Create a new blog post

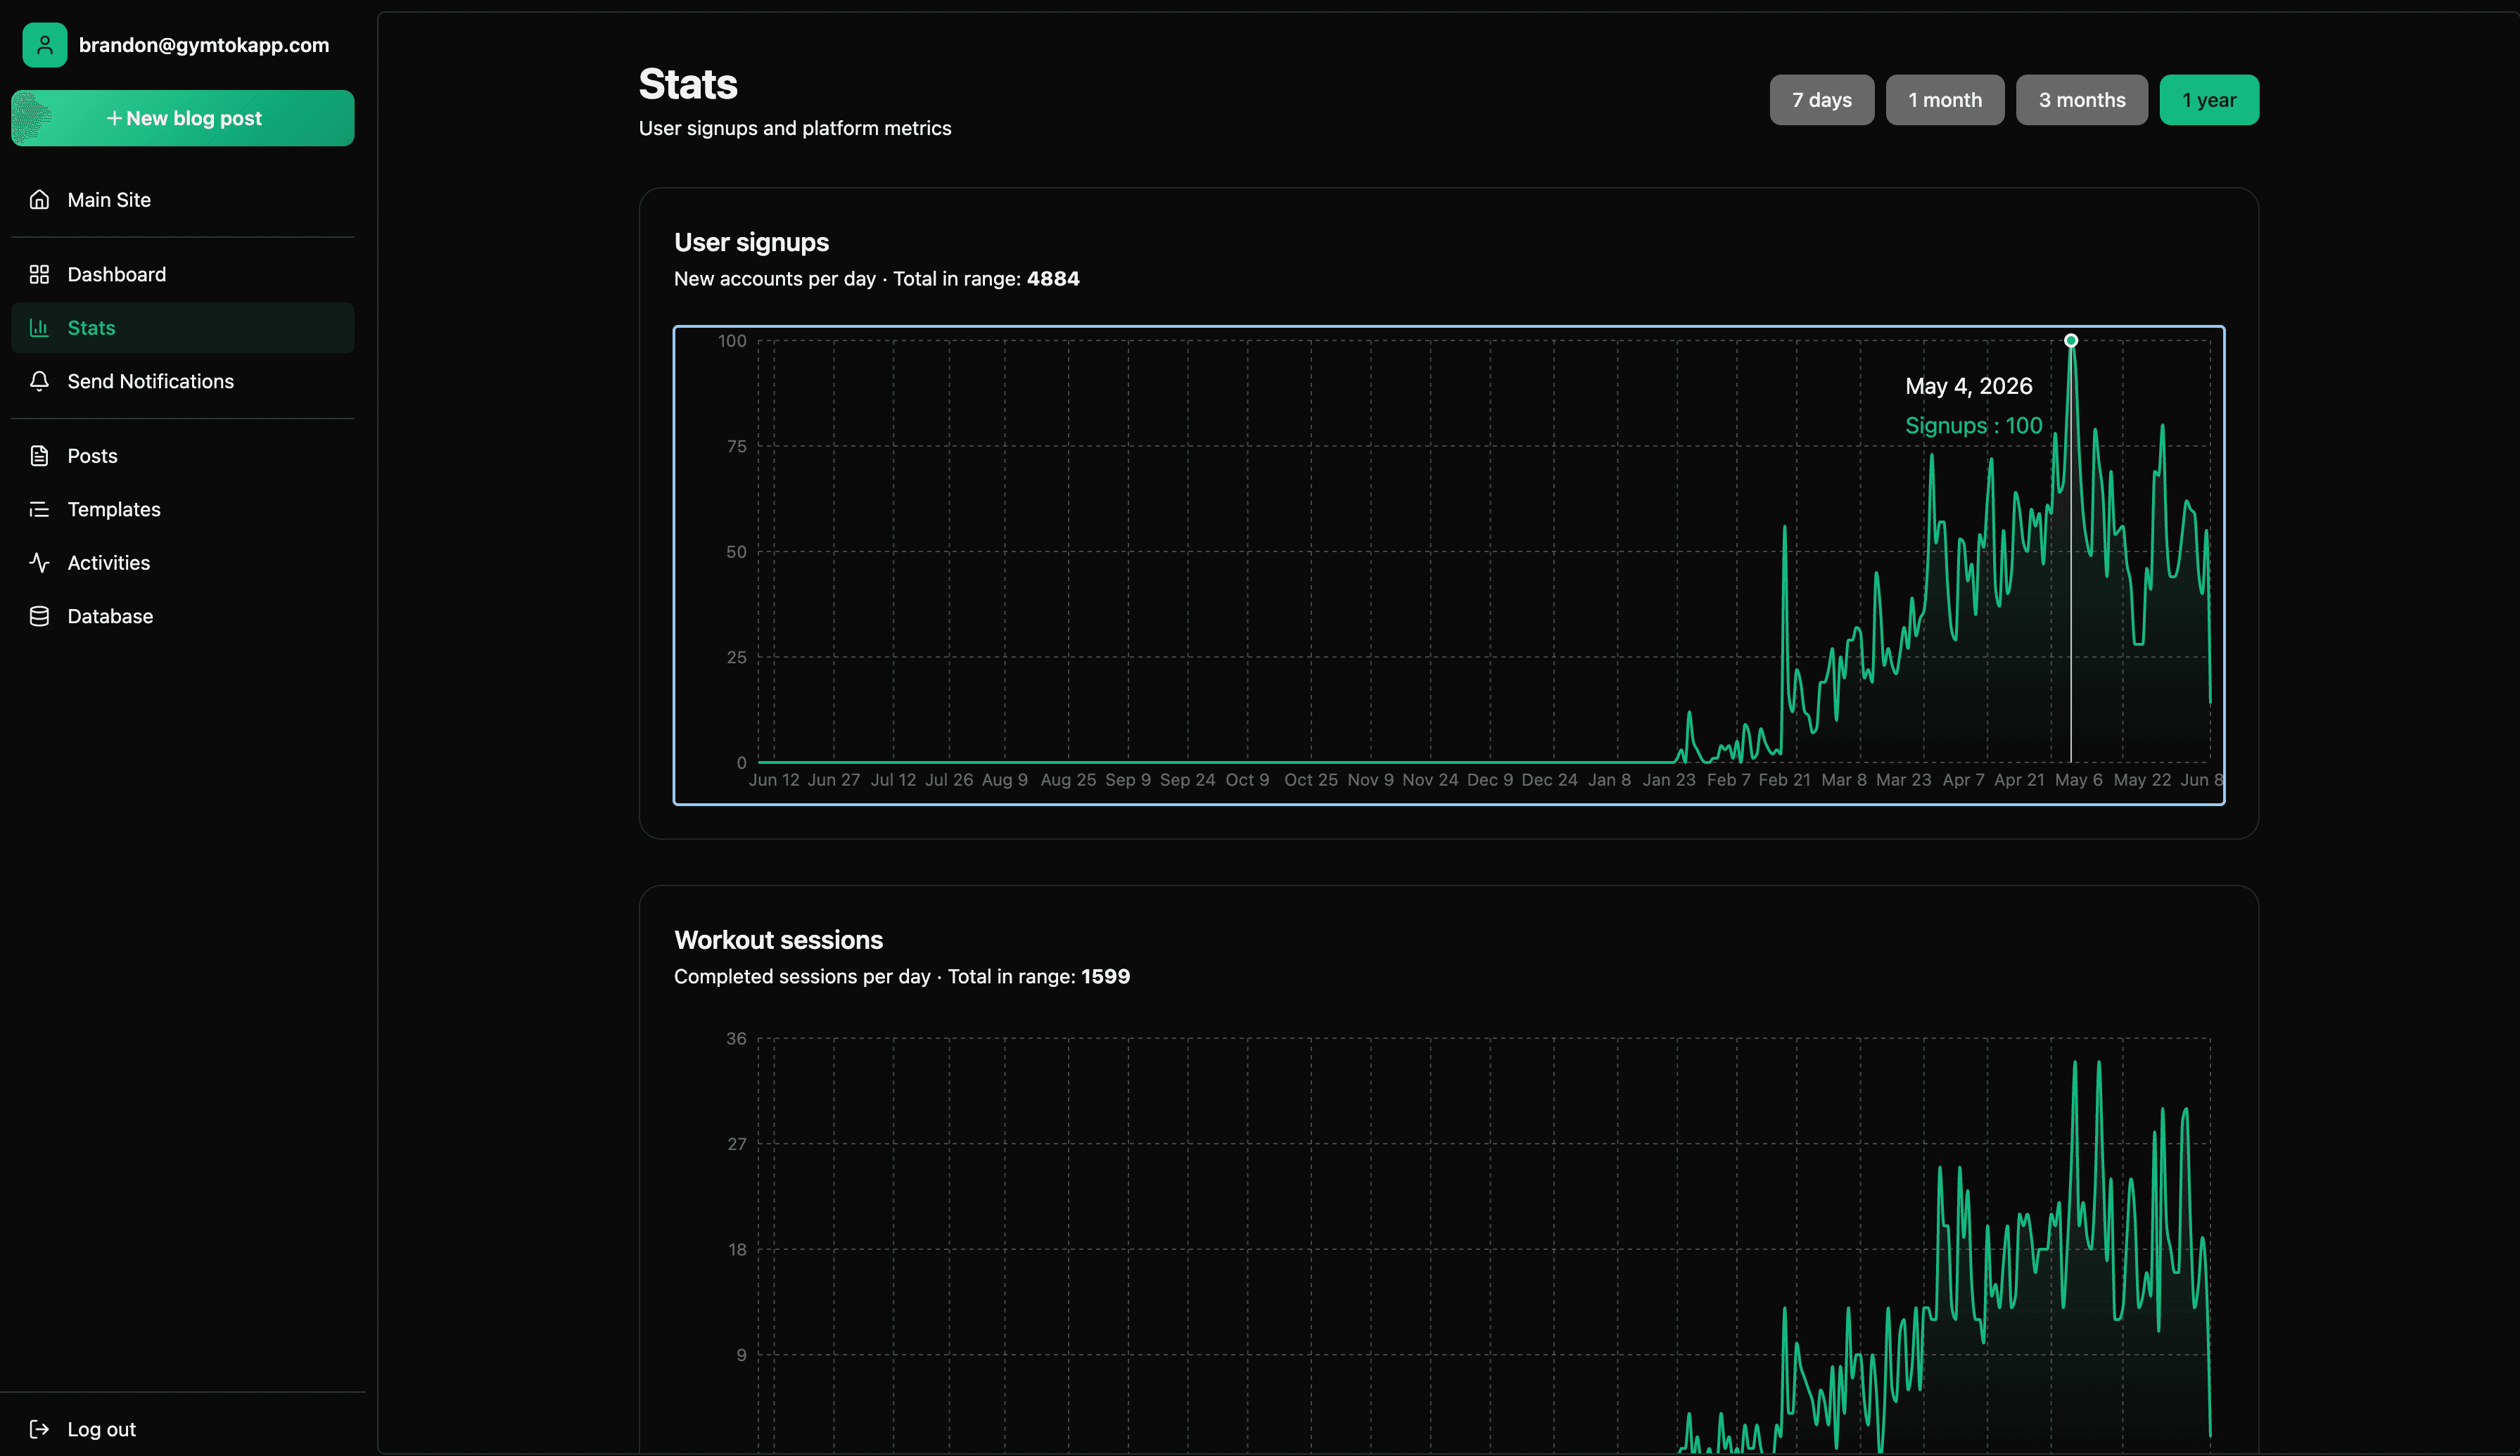pyautogui.click(x=183, y=118)
